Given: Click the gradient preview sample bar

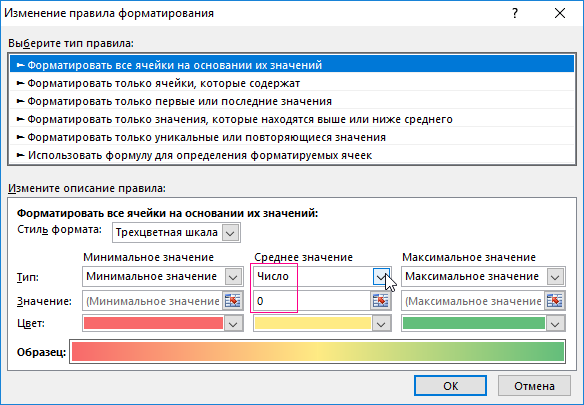Looking at the screenshot, I should point(318,352).
